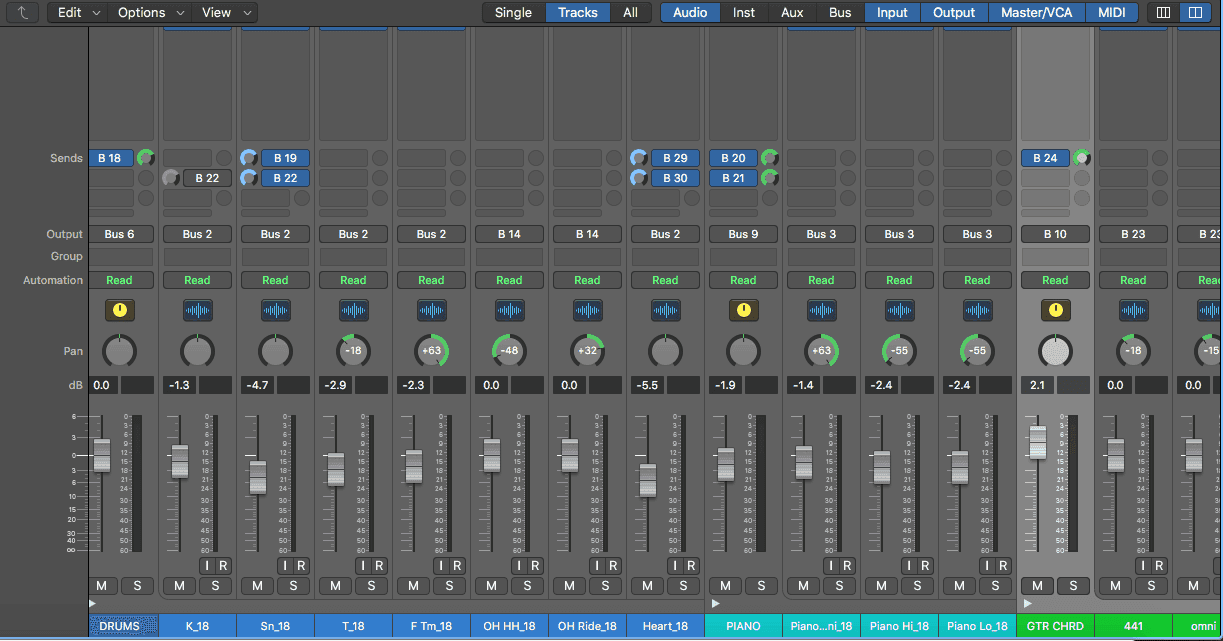Mute the DRUMS channel
1223x641 pixels.
tap(101, 586)
